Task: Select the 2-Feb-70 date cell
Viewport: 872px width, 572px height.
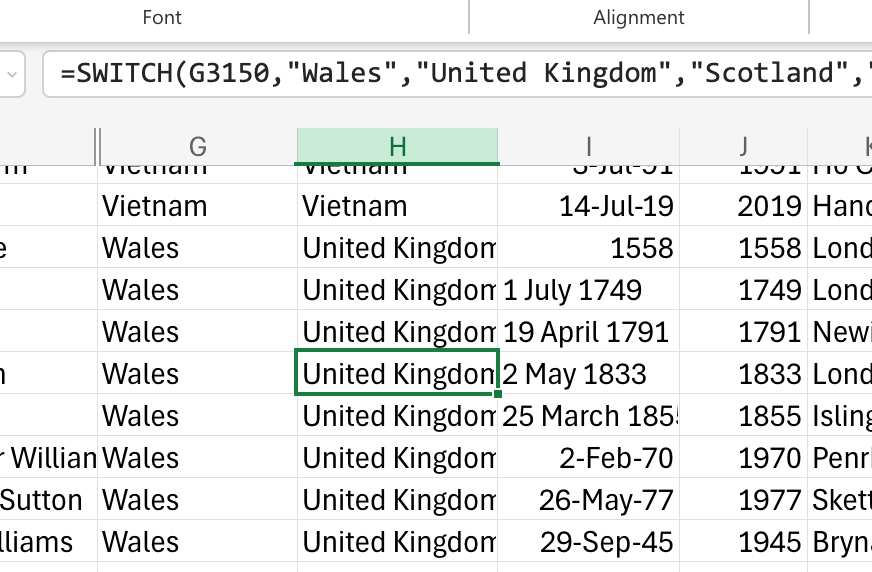Action: click(x=589, y=458)
